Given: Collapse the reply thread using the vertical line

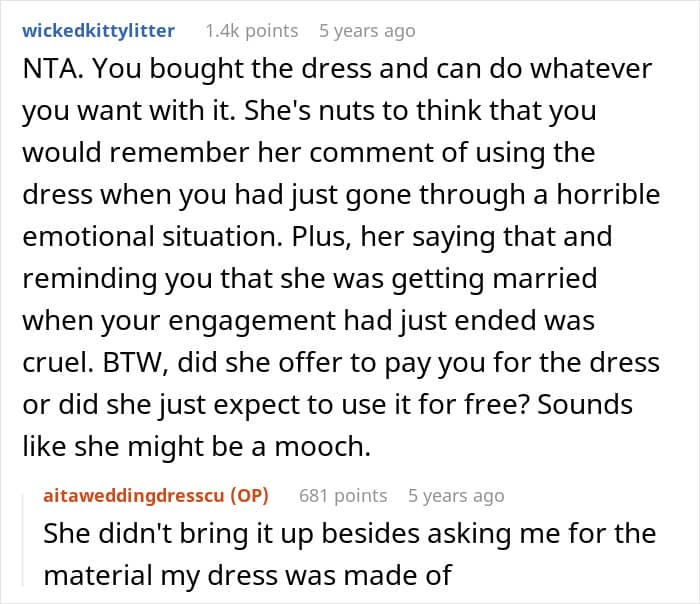Looking at the screenshot, I should 25,540.
